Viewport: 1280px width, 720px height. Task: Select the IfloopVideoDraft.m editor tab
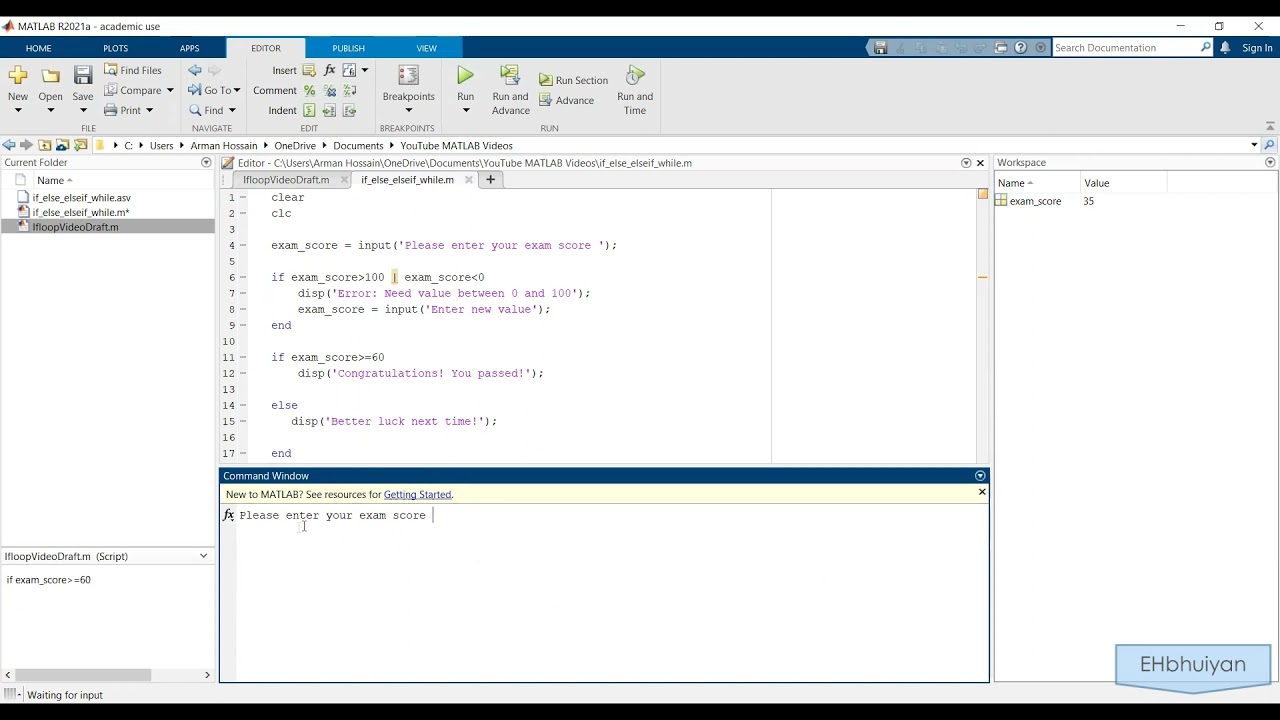286,180
